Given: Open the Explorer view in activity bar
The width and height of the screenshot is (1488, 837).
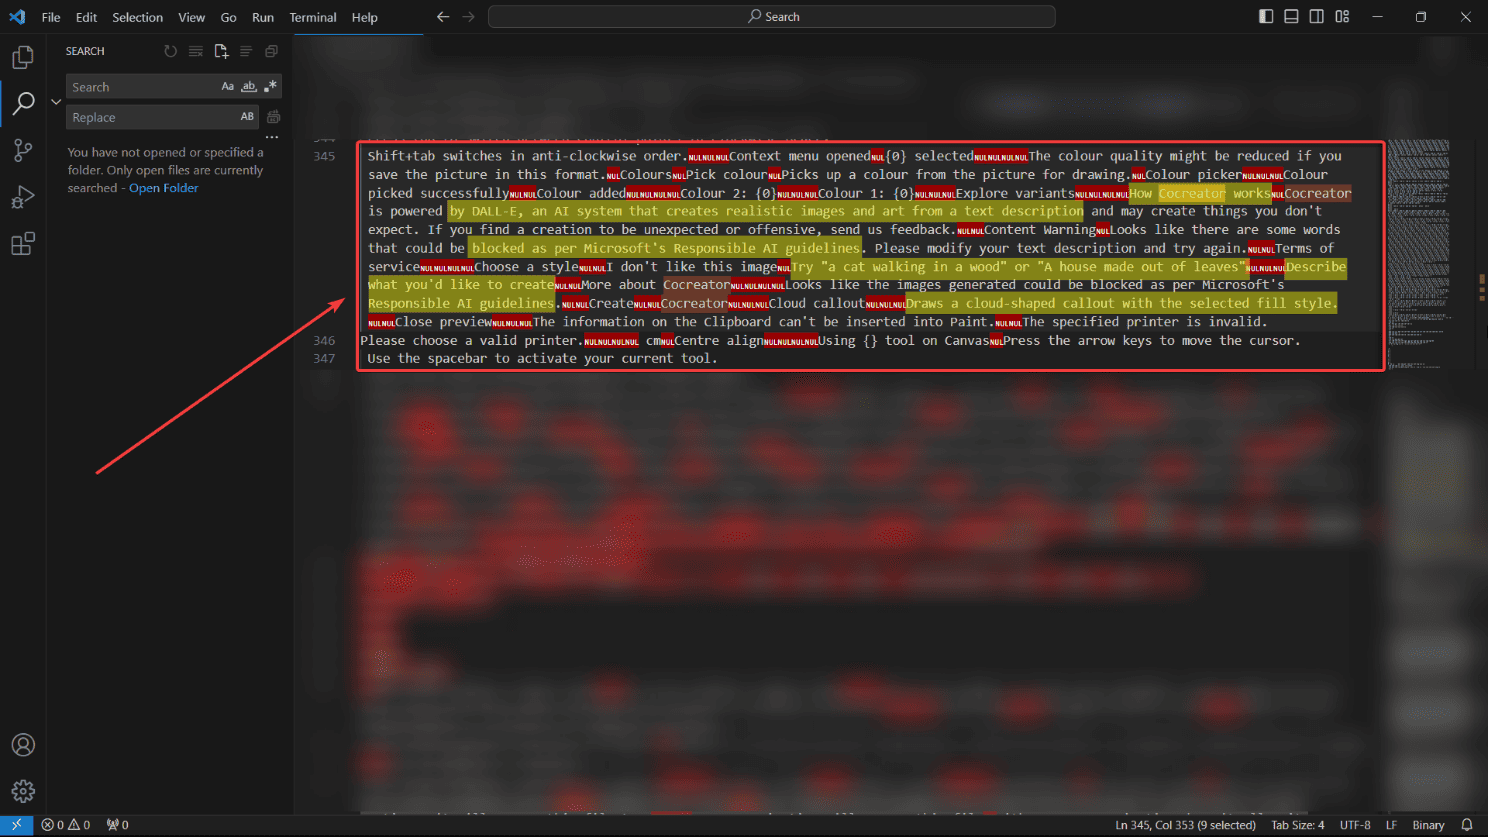Looking at the screenshot, I should (x=23, y=57).
